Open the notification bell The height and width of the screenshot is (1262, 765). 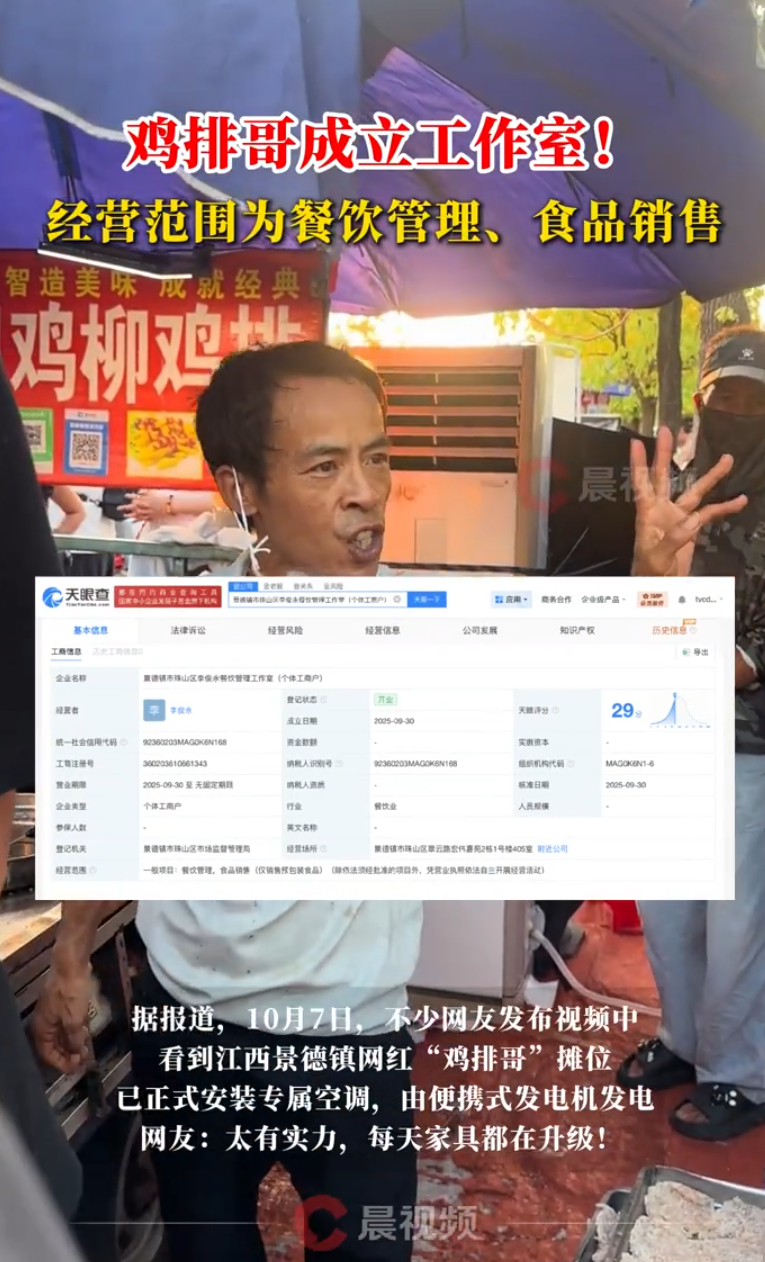point(680,599)
